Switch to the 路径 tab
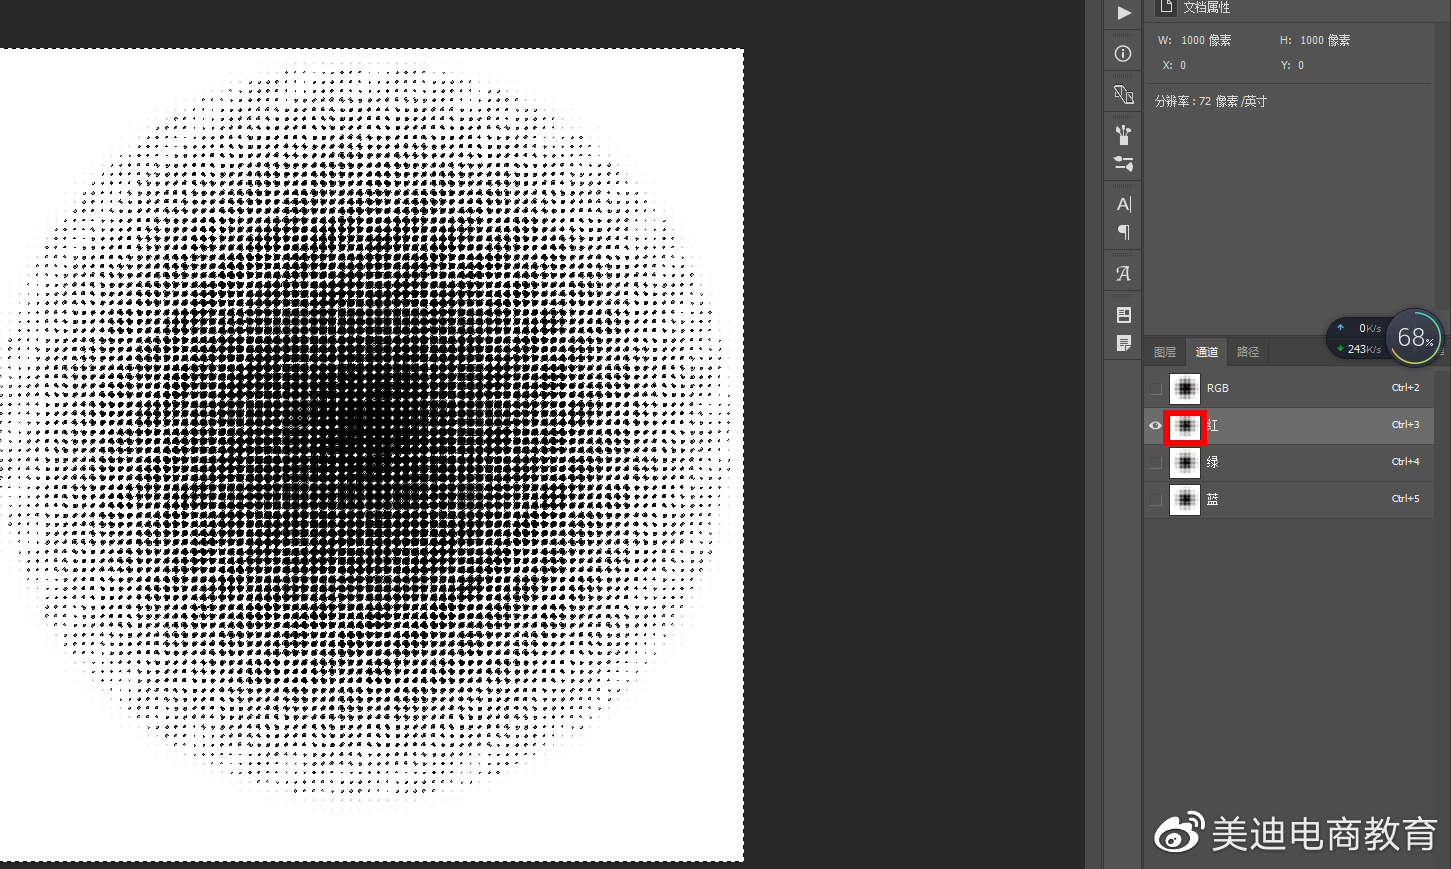 click(x=1248, y=352)
